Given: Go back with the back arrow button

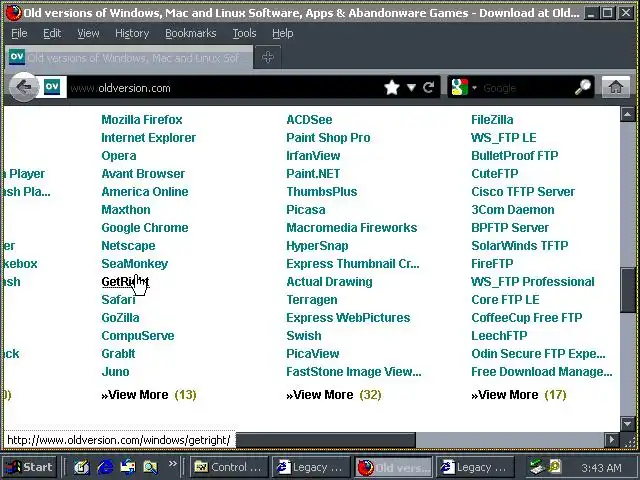Looking at the screenshot, I should coord(24,87).
